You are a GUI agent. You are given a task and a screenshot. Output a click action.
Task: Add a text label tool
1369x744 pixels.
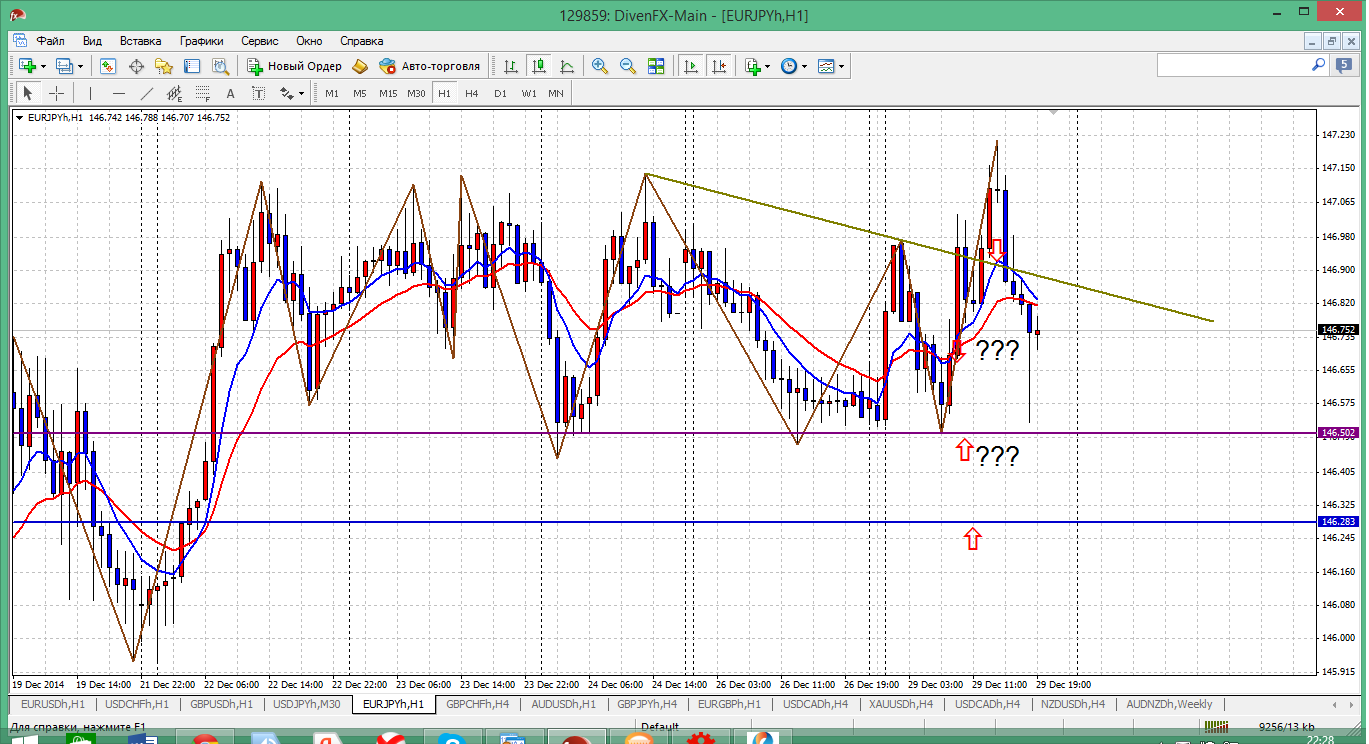[x=230, y=93]
